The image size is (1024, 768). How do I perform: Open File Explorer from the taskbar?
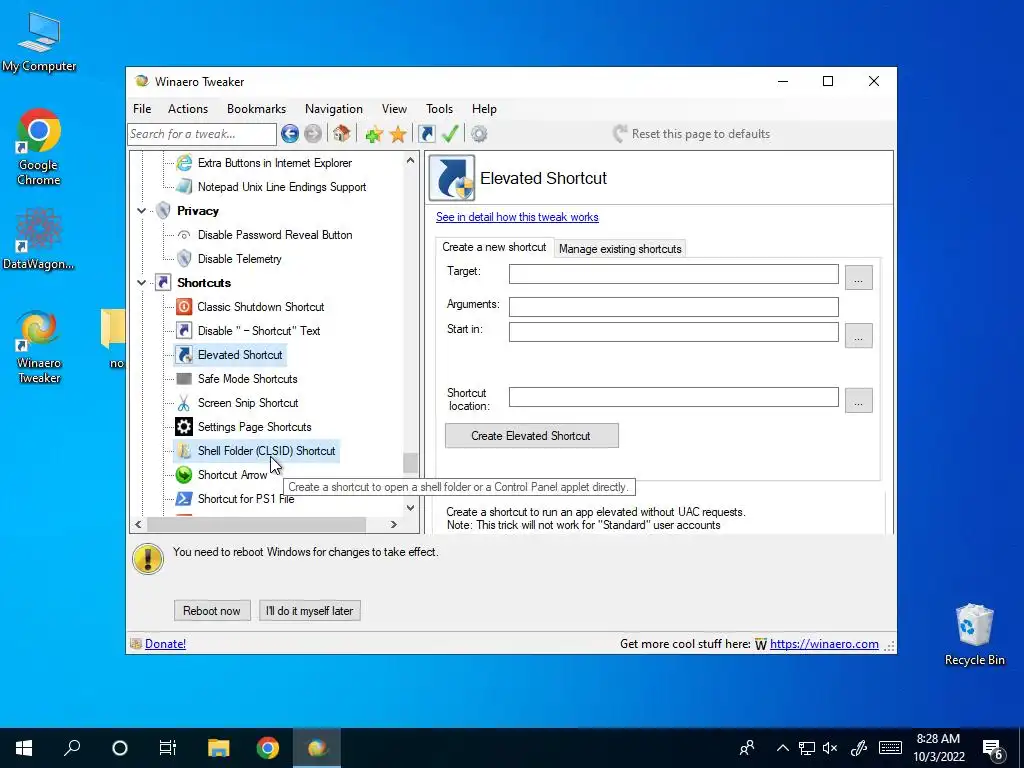pos(219,748)
